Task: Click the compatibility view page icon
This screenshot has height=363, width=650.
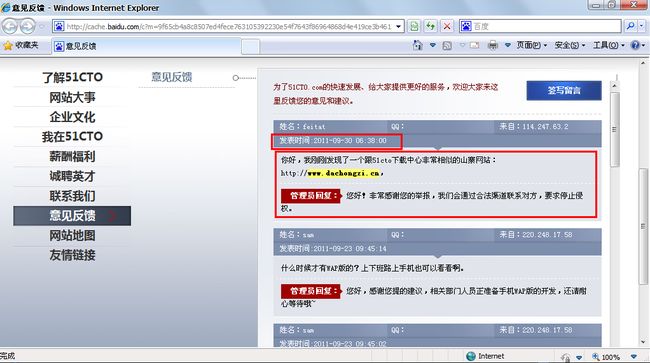Action: tap(414, 27)
